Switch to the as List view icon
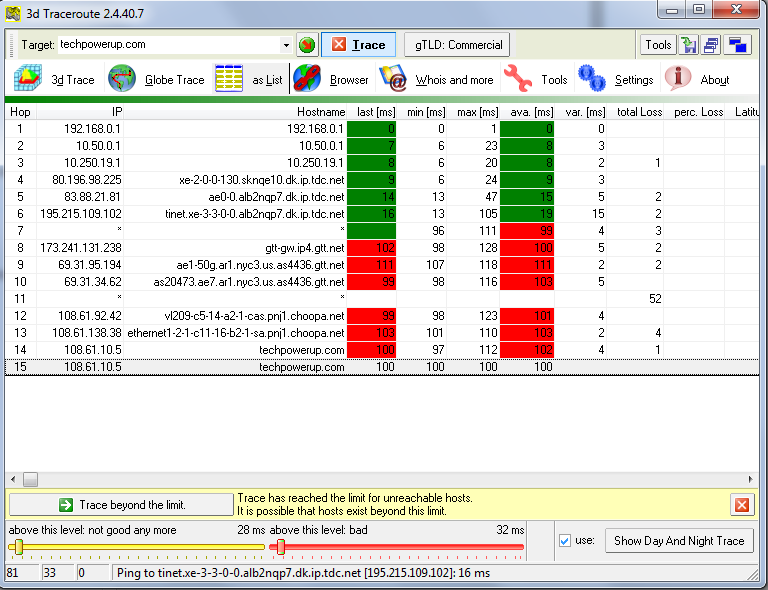This screenshot has height=590, width=768. pyautogui.click(x=229, y=78)
